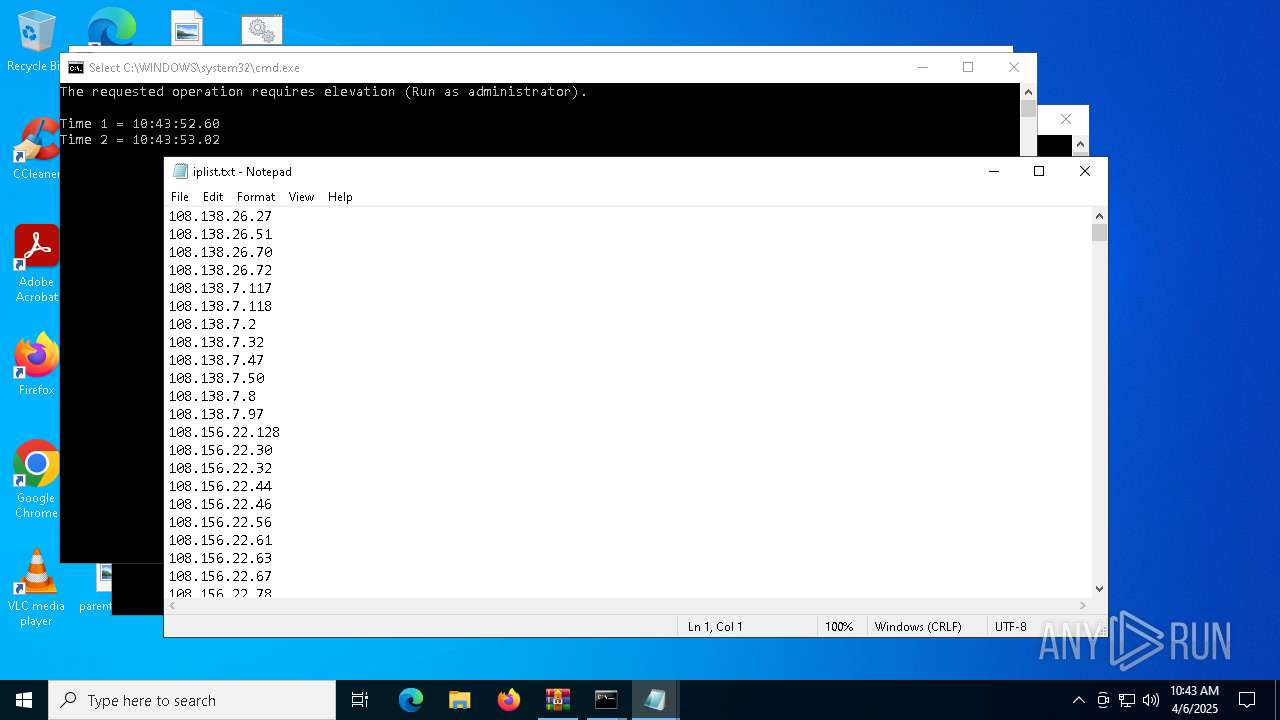Click Notepad's vertical scroll down arrow

[x=1099, y=589]
